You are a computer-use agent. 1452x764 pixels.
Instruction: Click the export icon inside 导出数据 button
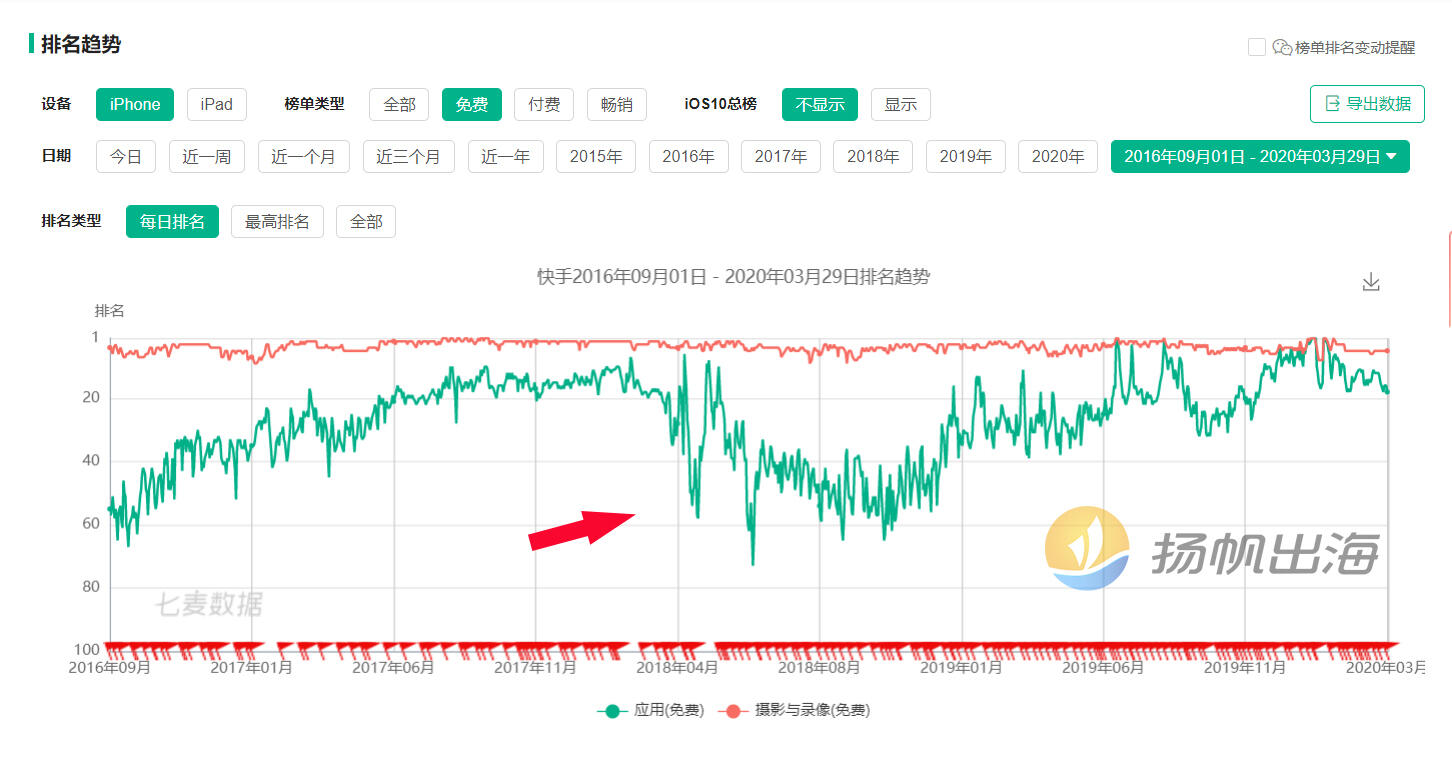point(1332,104)
